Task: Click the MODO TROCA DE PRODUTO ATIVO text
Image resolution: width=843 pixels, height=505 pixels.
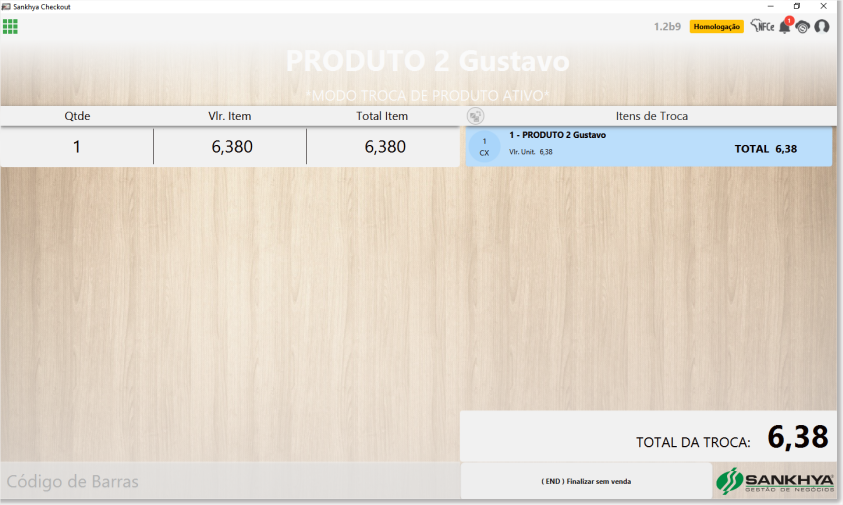Action: coord(427,96)
